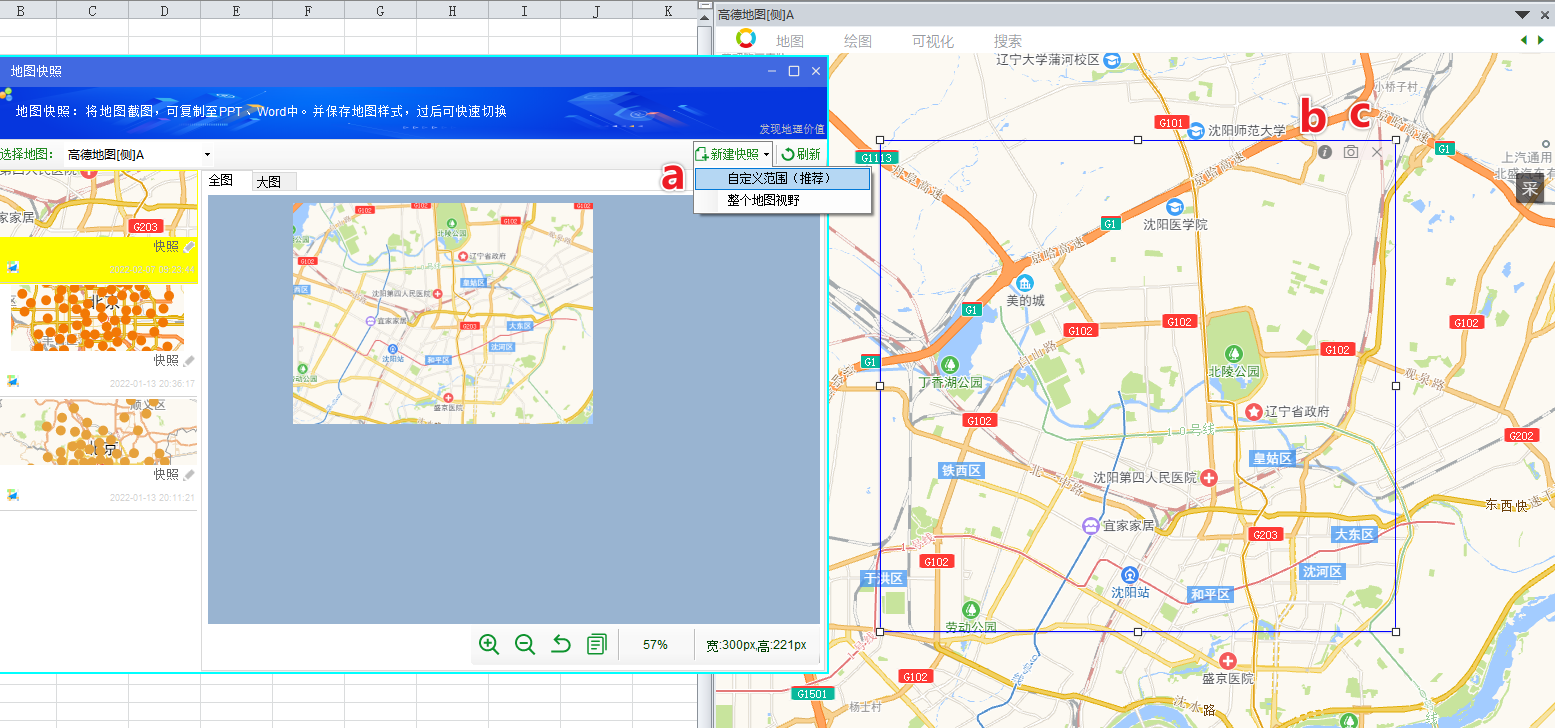Click the Shenyang map preview image
This screenshot has height=728, width=1555.
point(443,313)
